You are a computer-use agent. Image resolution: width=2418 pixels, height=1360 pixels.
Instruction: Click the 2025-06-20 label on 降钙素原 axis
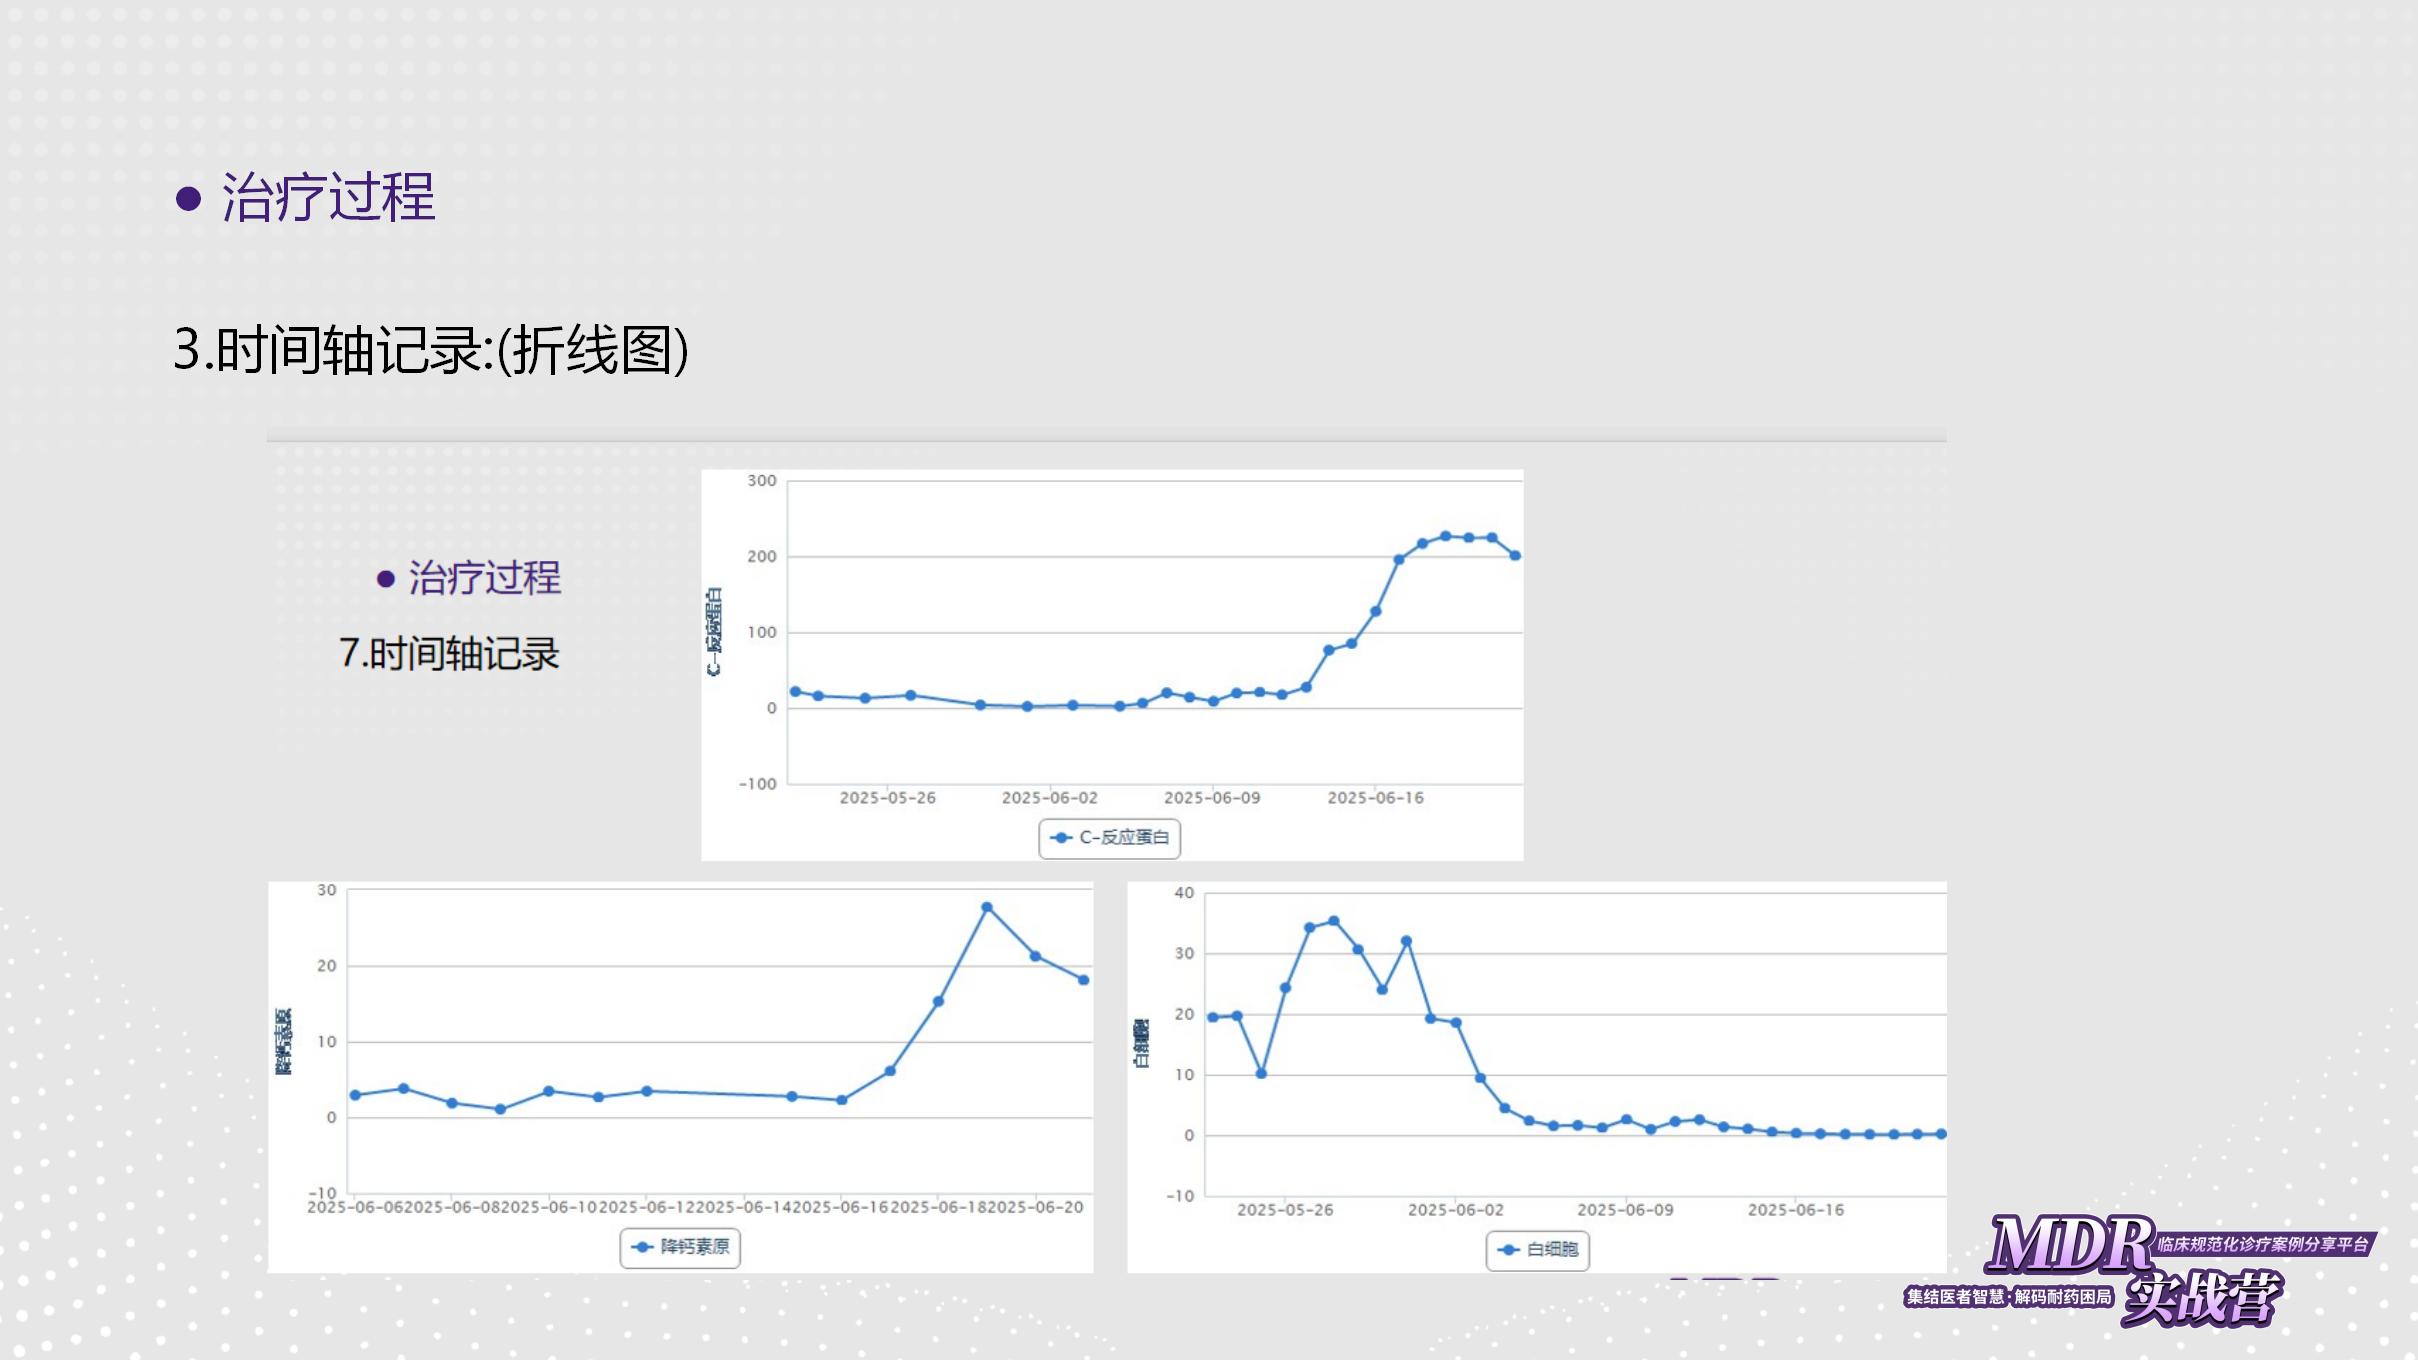click(1036, 1208)
